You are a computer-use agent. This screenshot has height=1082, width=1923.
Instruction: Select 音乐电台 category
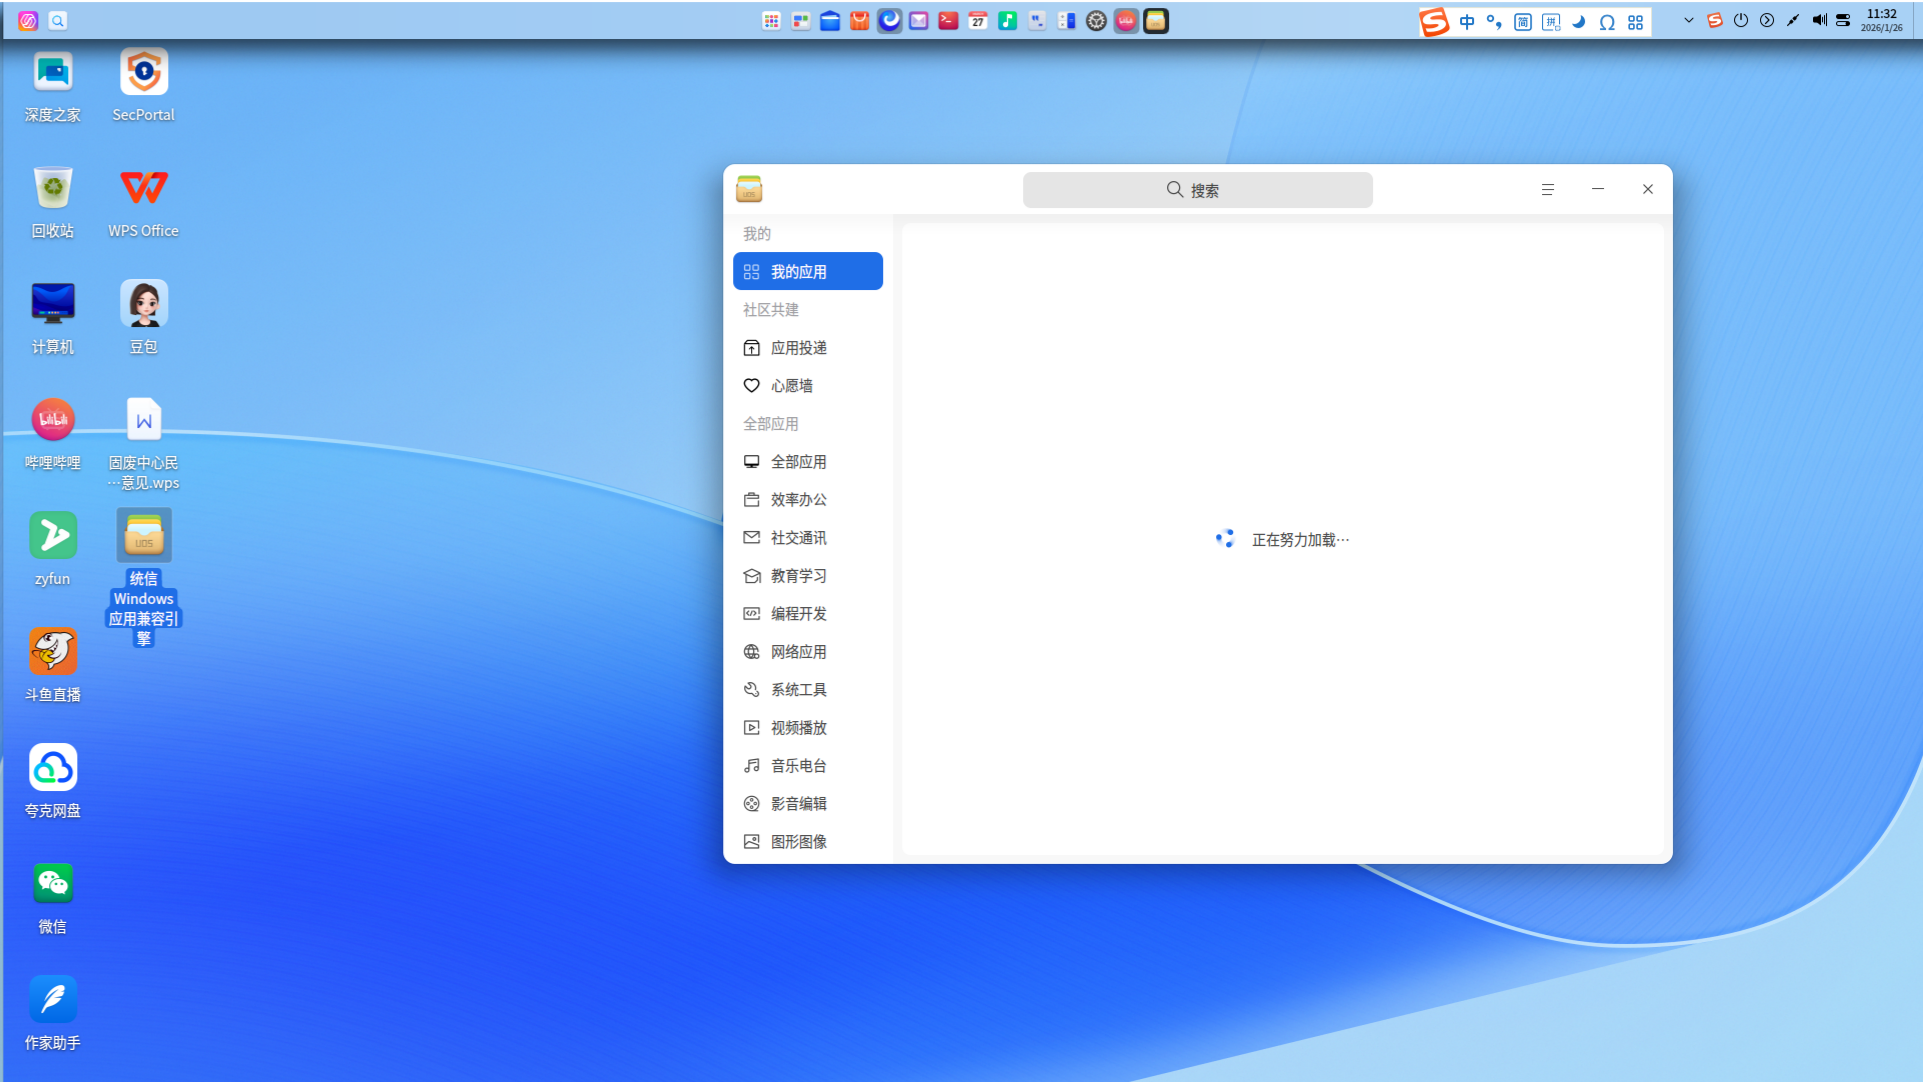tap(798, 766)
